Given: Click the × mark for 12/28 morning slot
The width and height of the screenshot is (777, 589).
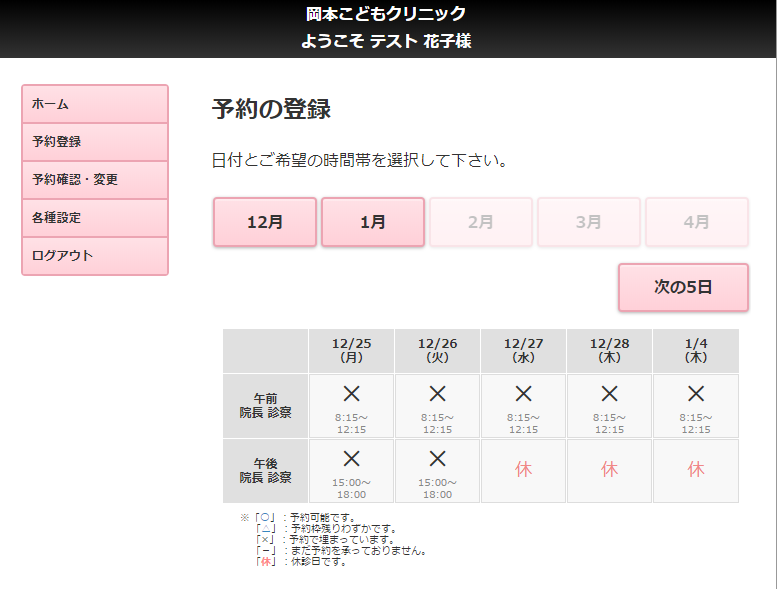Looking at the screenshot, I should pos(609,394).
